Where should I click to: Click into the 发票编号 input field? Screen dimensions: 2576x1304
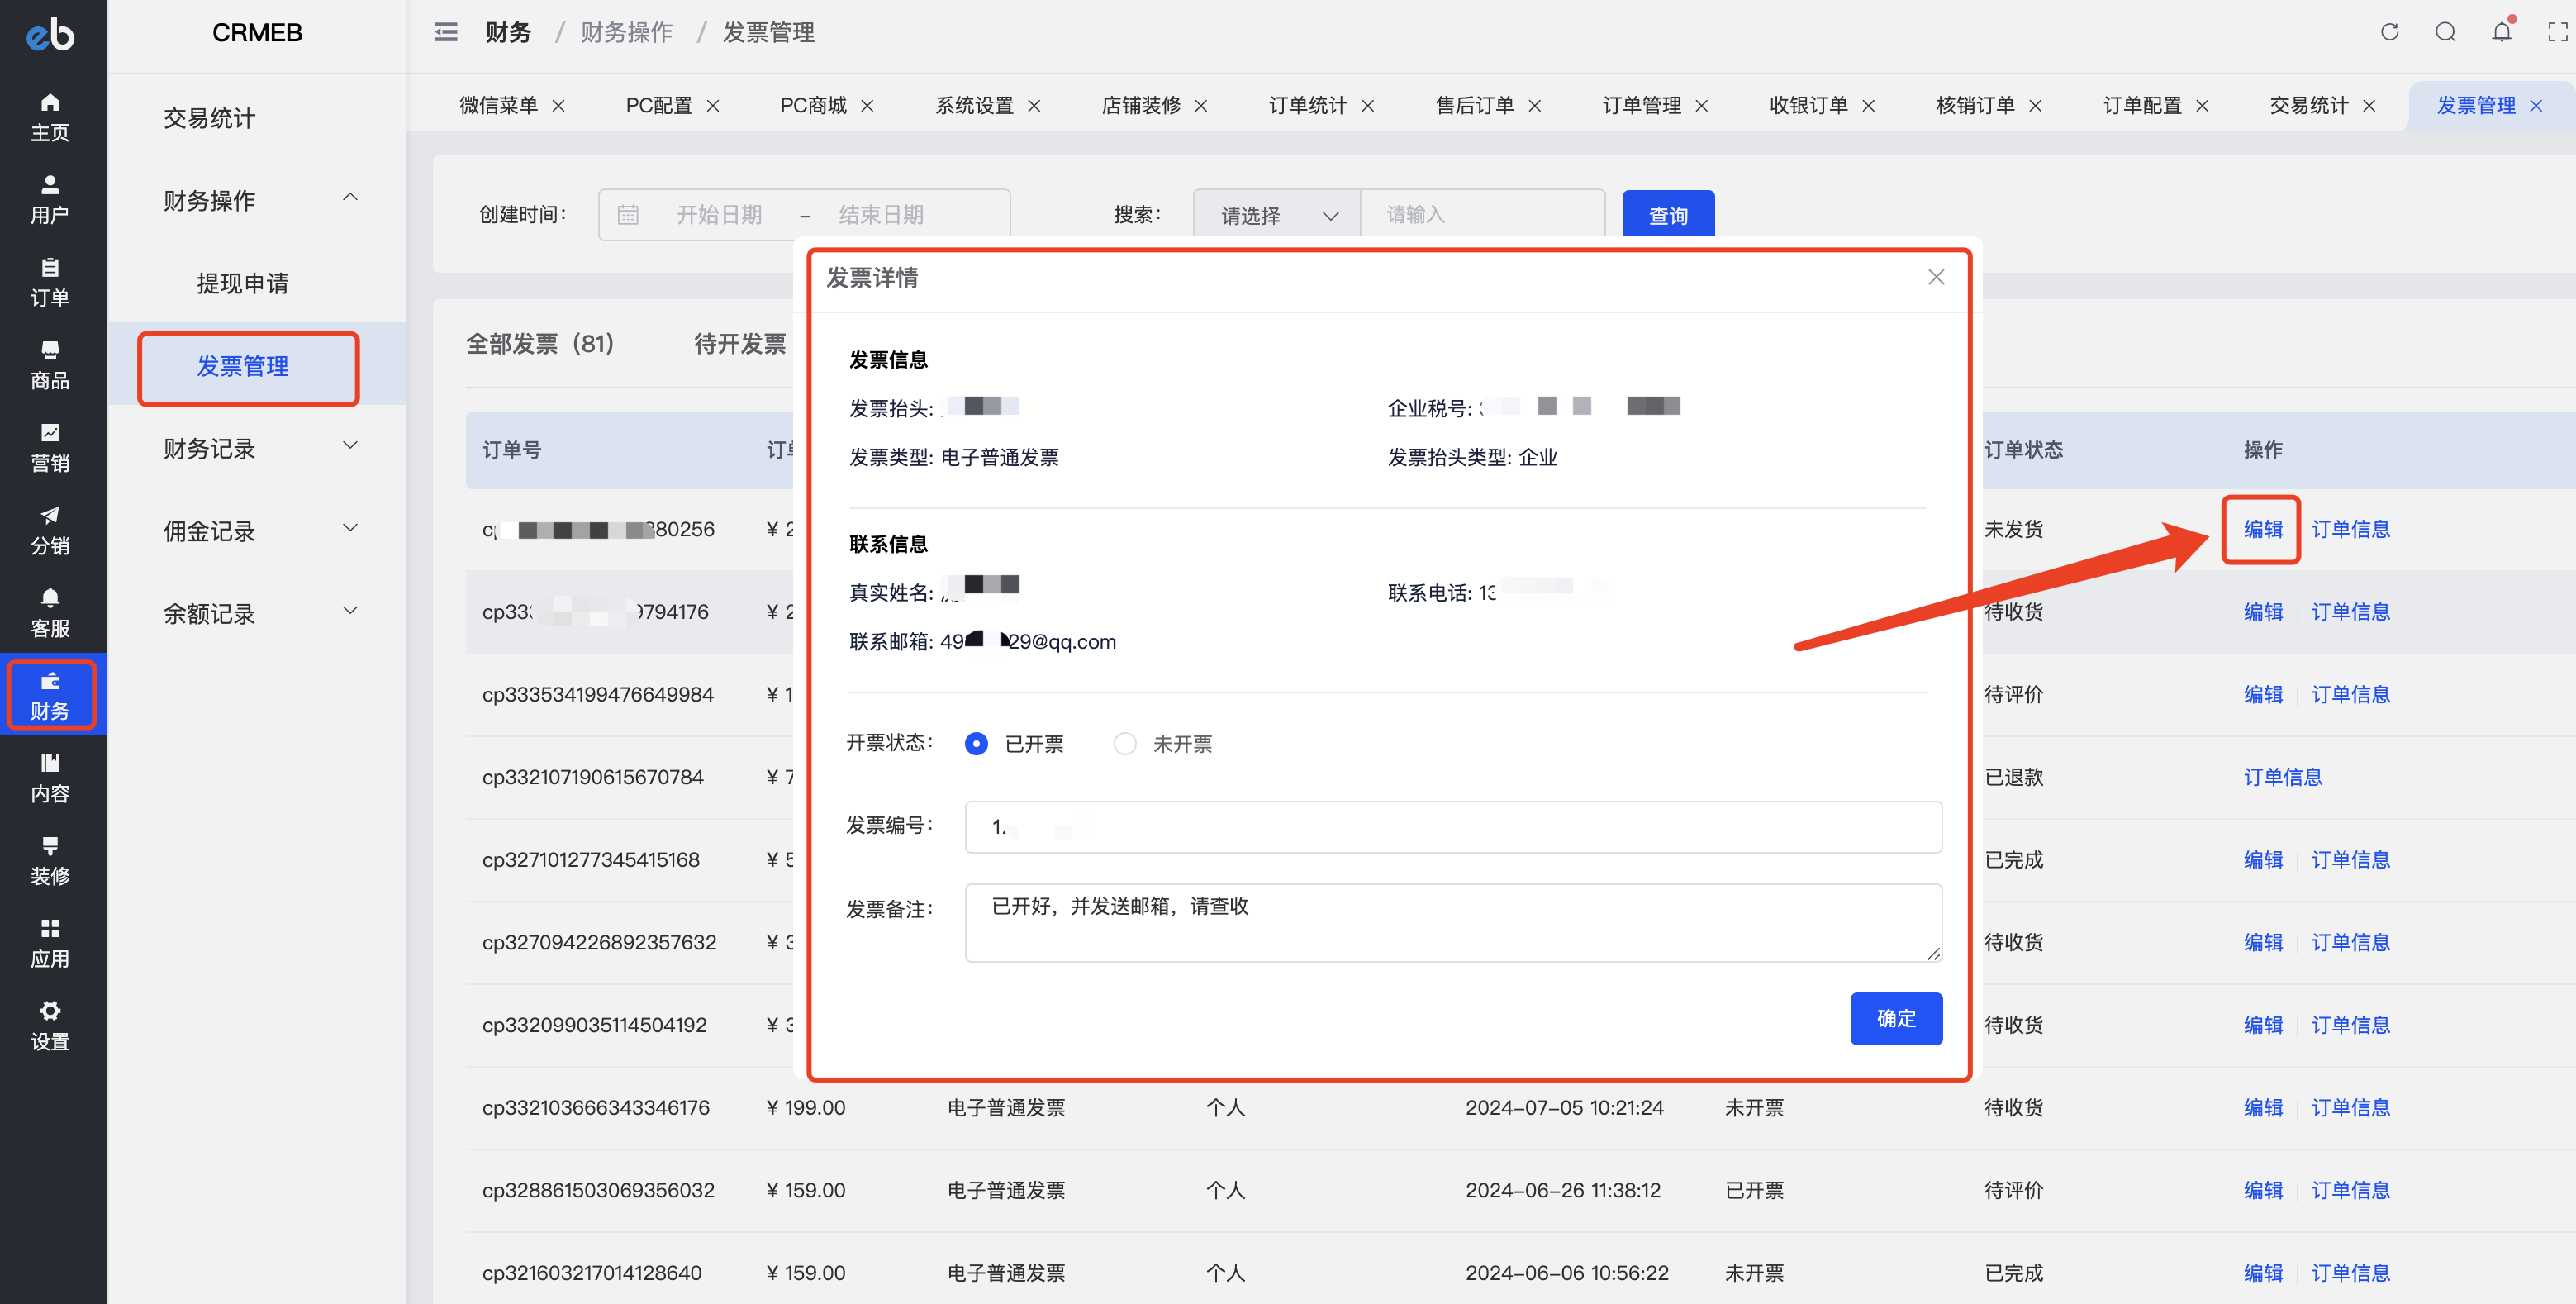tap(1452, 827)
